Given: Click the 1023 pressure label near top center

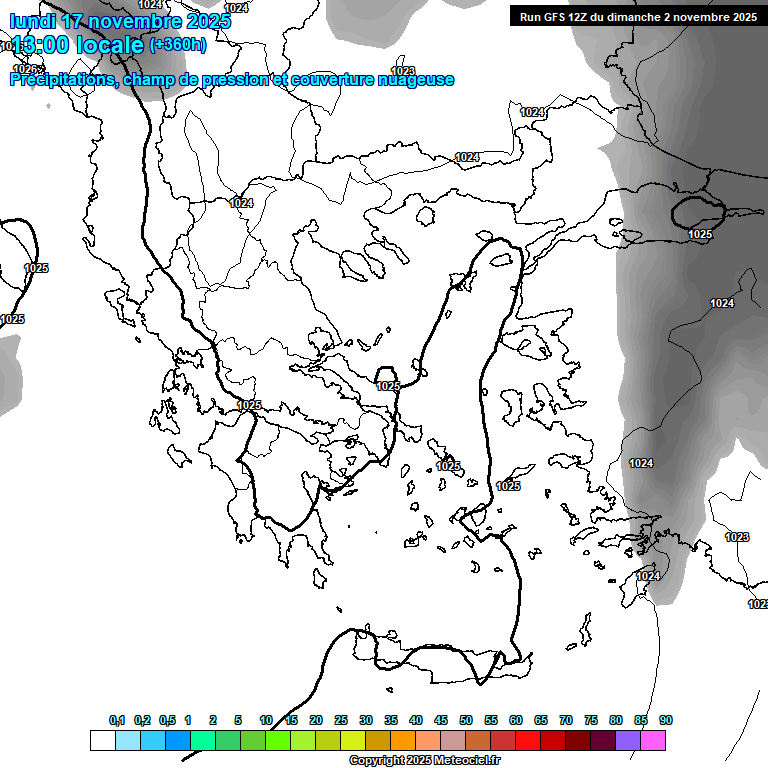Looking at the screenshot, I should [403, 71].
